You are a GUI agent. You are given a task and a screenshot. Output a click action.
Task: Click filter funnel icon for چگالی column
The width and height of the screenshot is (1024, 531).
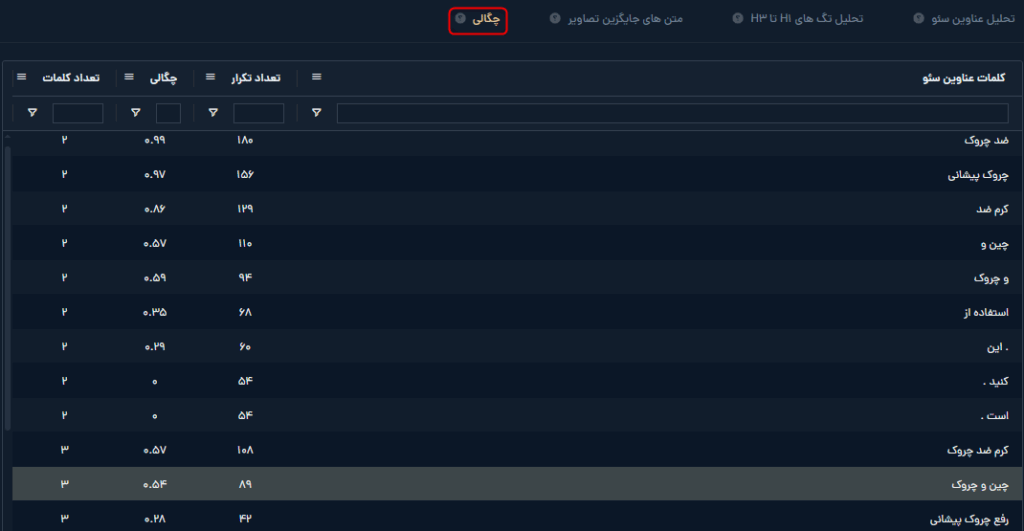[x=136, y=113]
